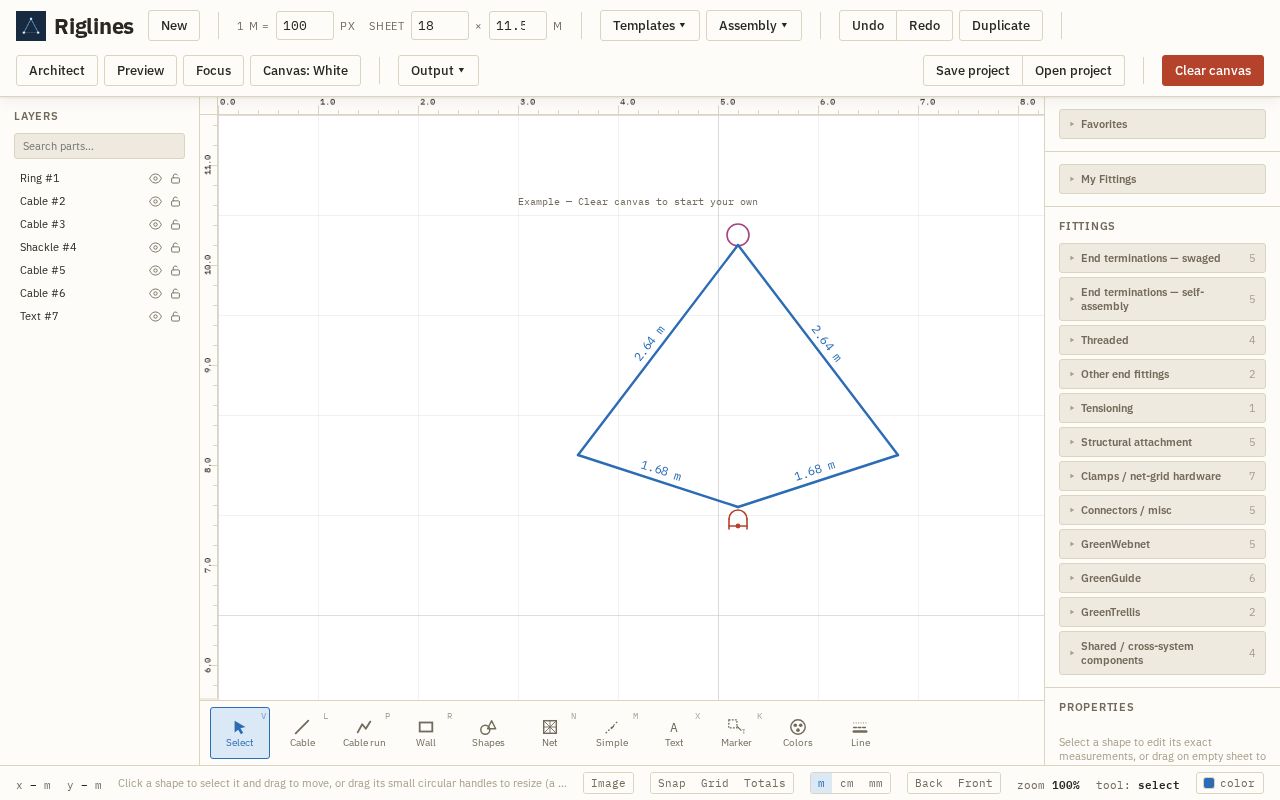Click the Search parts field
Viewport: 1280px width, 800px height.
[x=99, y=146]
